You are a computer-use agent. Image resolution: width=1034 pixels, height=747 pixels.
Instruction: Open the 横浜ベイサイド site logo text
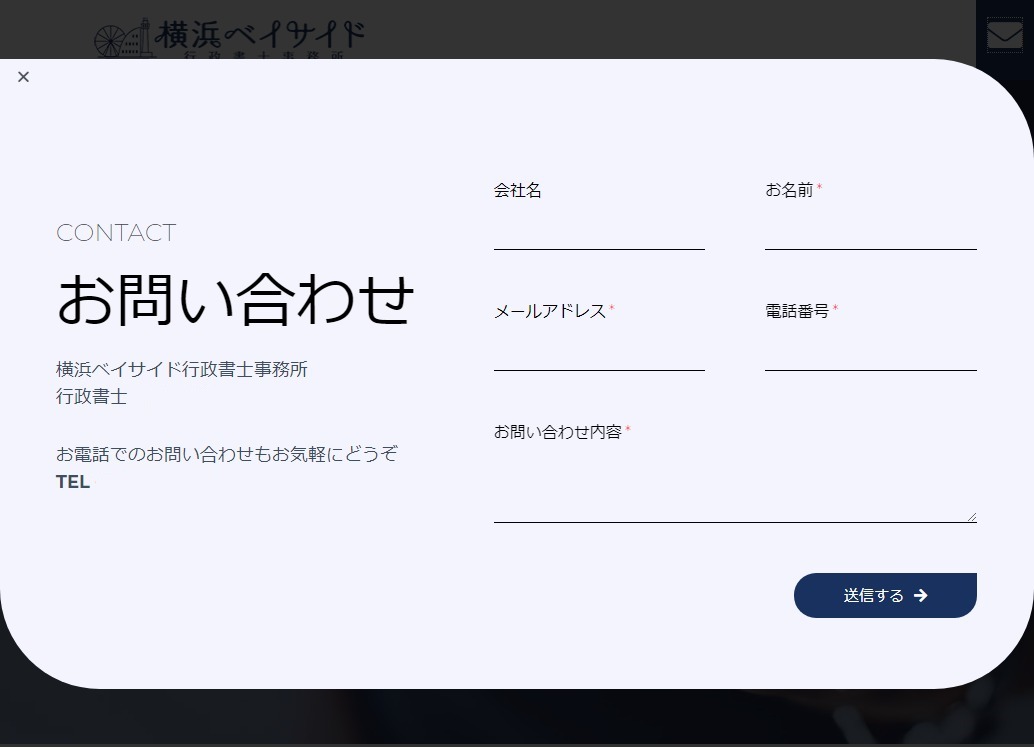pyautogui.click(x=261, y=37)
